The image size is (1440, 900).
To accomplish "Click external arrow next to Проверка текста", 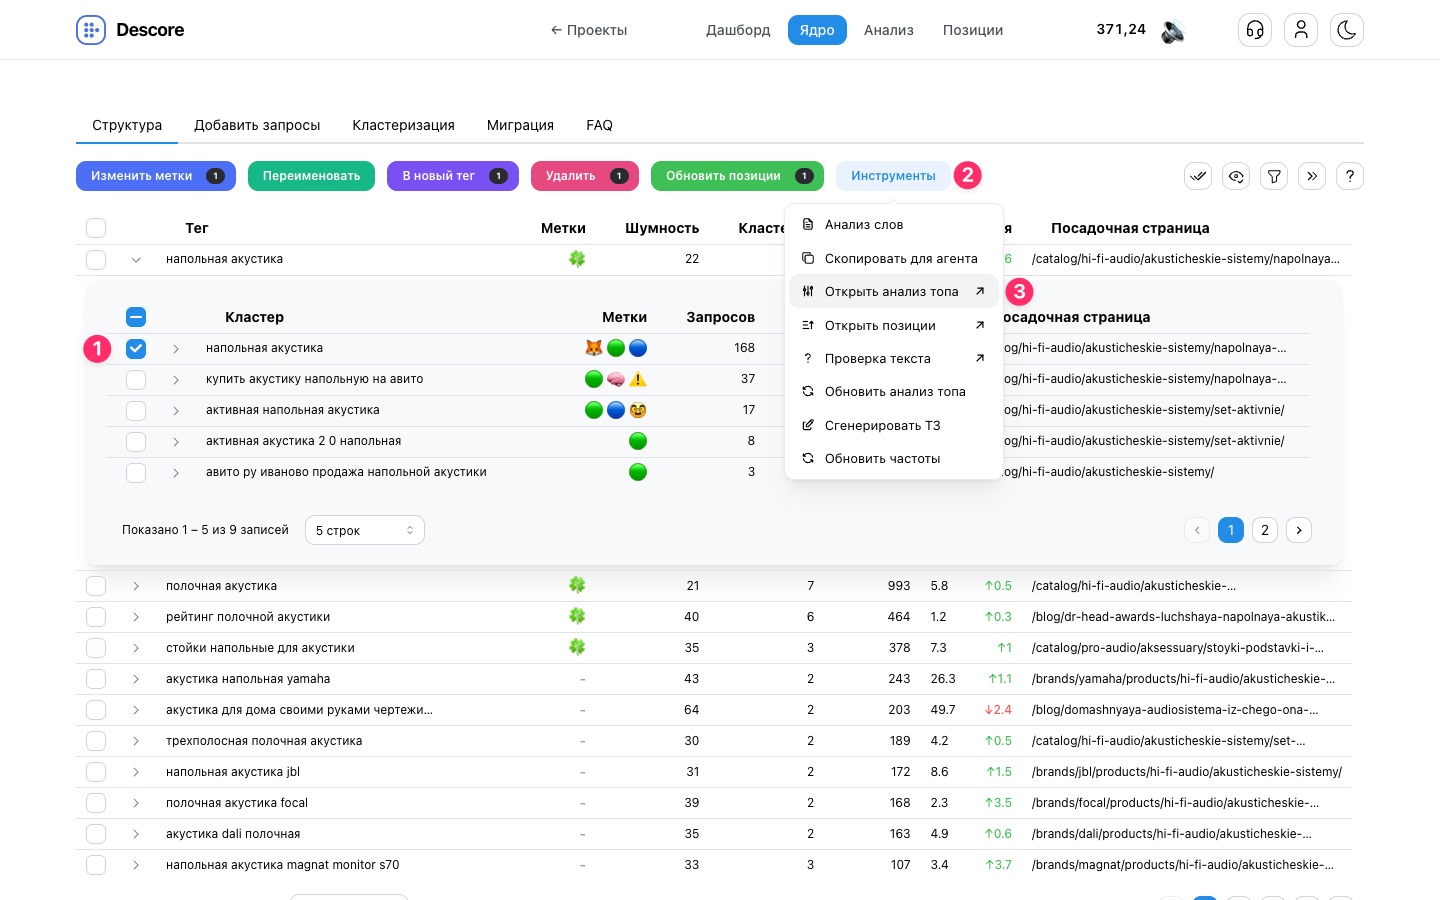I will 980,358.
